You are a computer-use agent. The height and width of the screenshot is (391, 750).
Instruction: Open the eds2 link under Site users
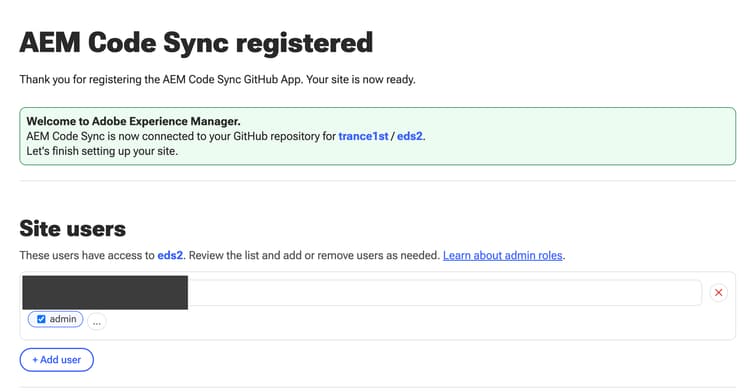point(170,256)
